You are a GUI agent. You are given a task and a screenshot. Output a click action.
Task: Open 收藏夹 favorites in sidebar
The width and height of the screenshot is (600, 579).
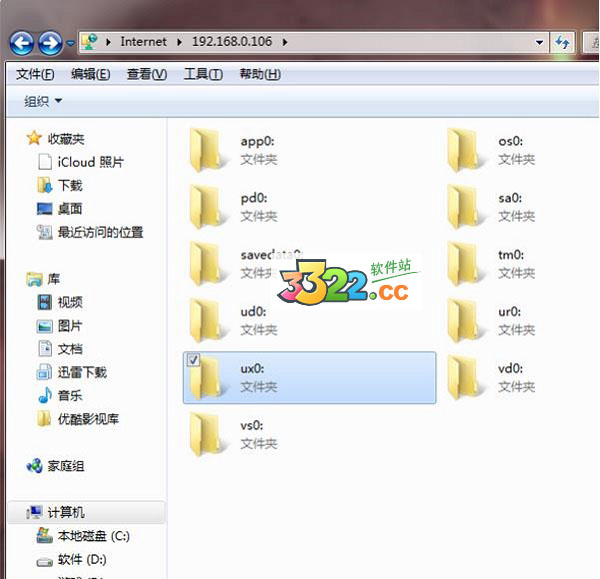[66, 139]
